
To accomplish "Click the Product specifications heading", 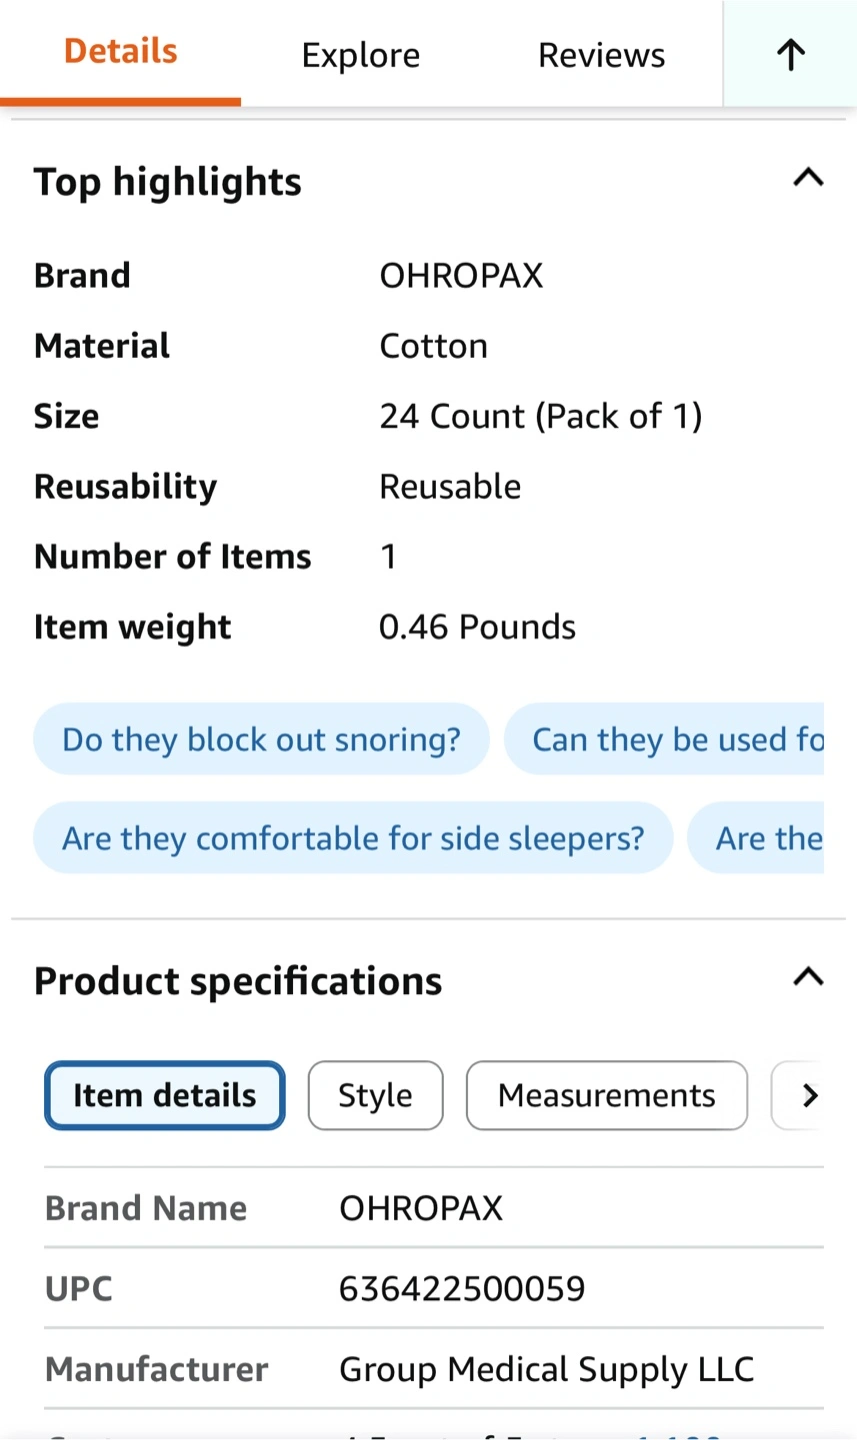I will pyautogui.click(x=238, y=981).
